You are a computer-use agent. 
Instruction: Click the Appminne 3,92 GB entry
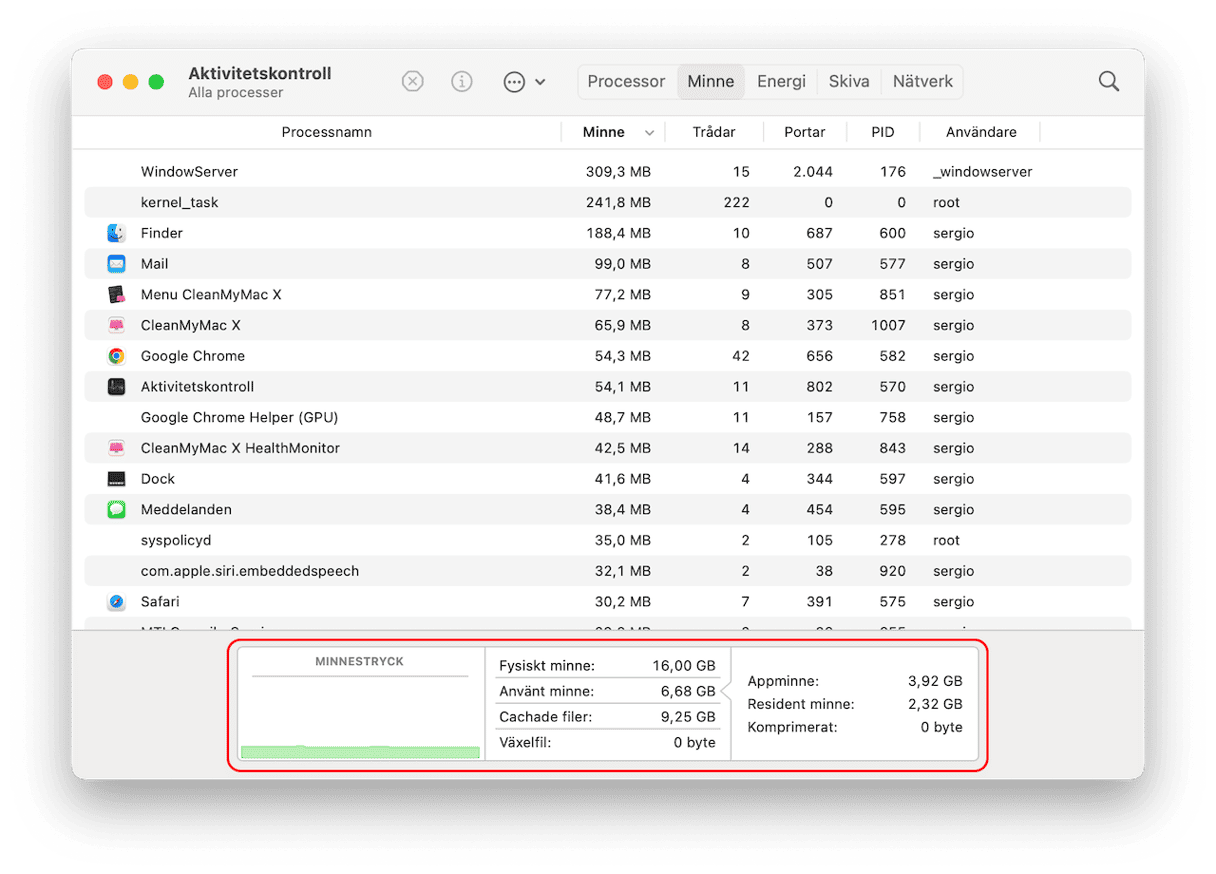(855, 680)
